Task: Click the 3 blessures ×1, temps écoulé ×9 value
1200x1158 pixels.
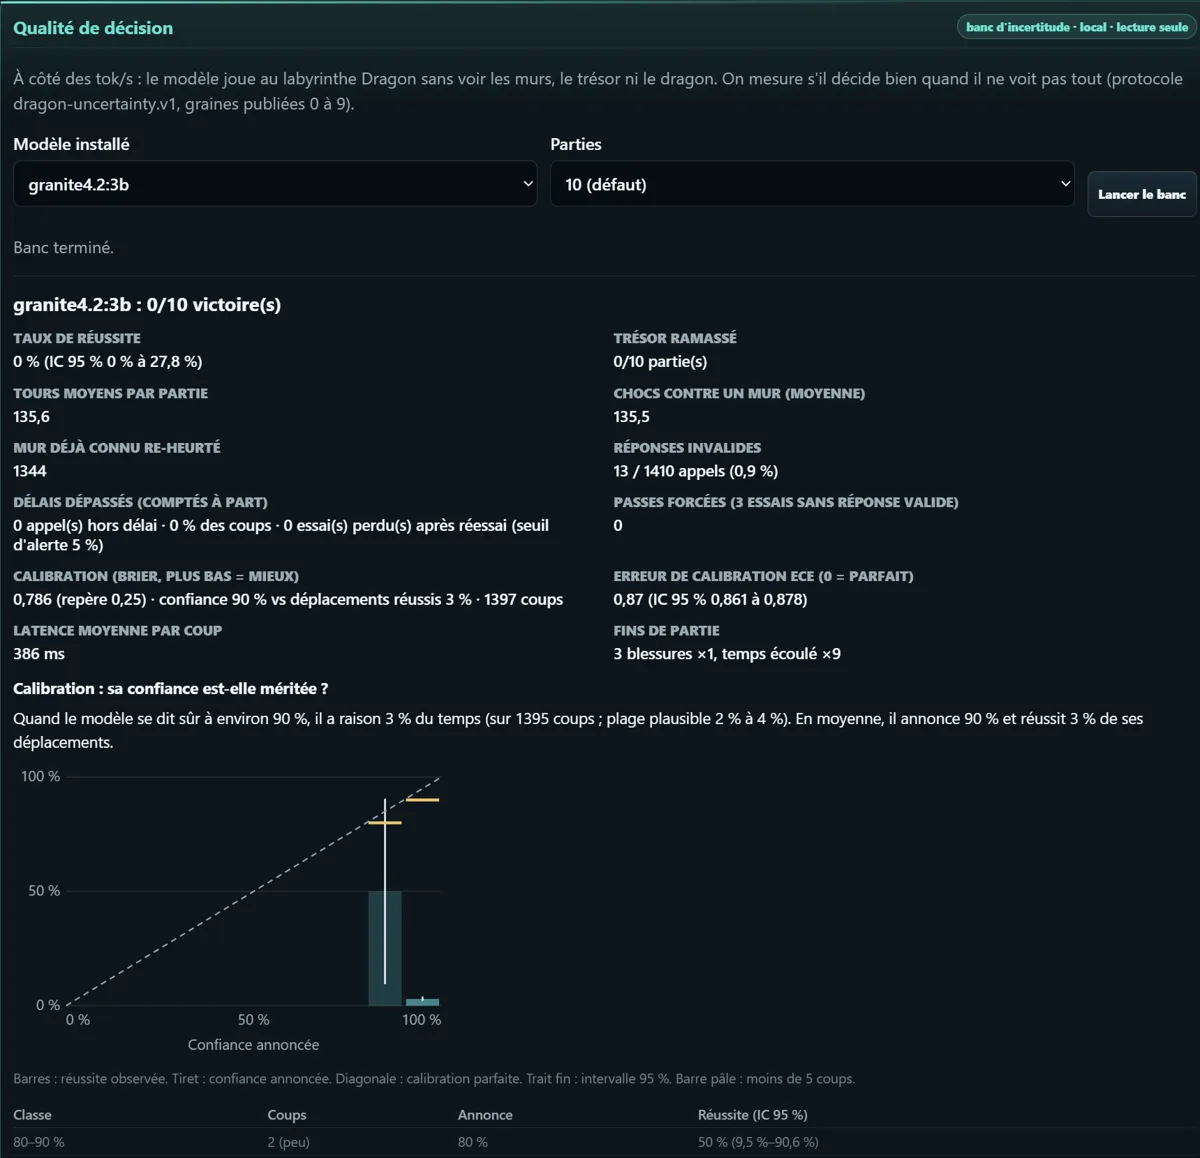Action: [727, 654]
